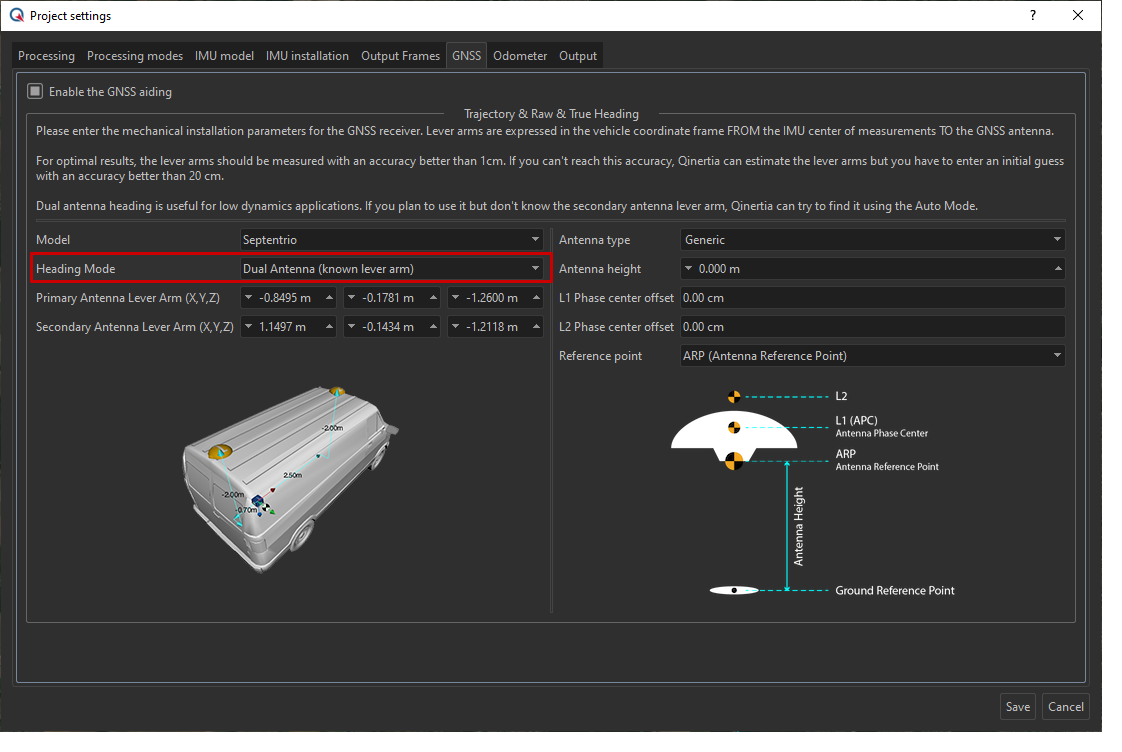Increase the Antenna height value
The image size is (1122, 752).
(x=1058, y=269)
